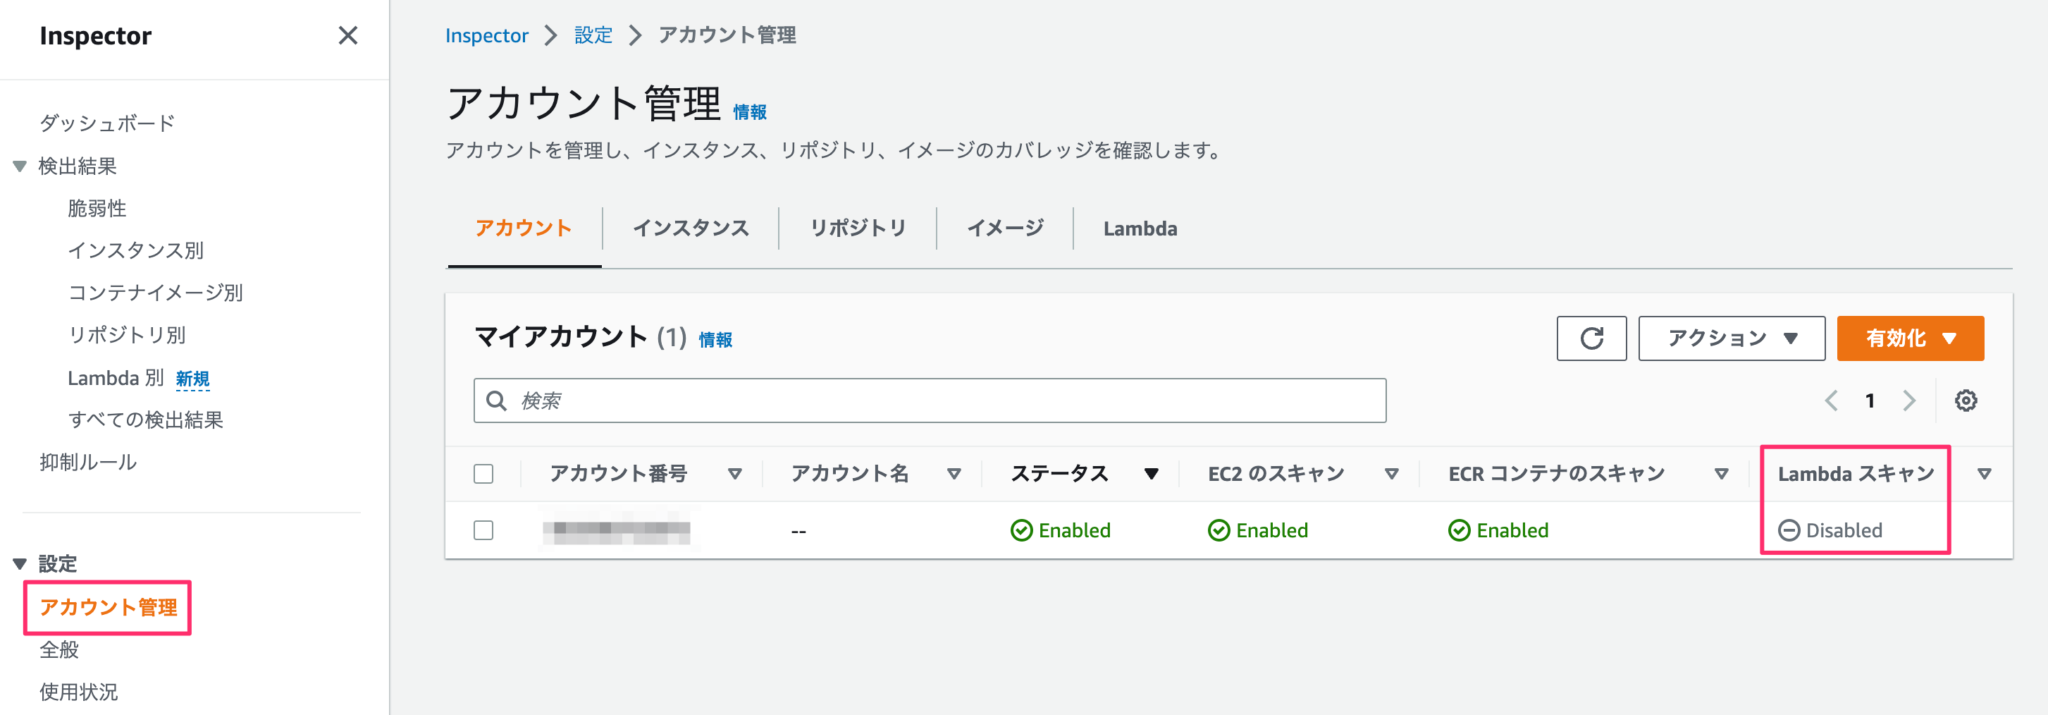The width and height of the screenshot is (2048, 715).
Task: Open the アクション dropdown
Action: (x=1731, y=338)
